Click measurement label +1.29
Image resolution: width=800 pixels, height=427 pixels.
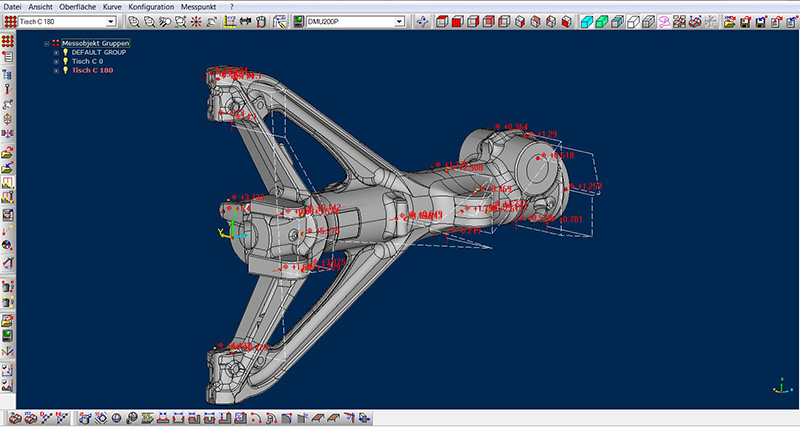(546, 135)
